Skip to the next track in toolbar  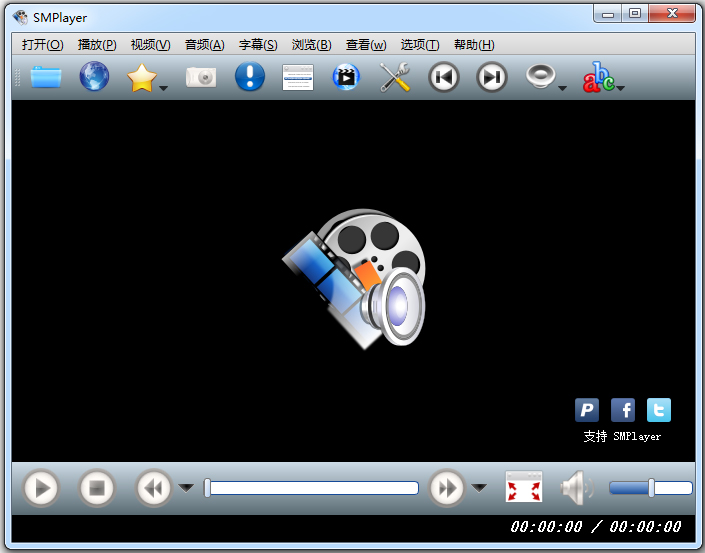(x=491, y=77)
